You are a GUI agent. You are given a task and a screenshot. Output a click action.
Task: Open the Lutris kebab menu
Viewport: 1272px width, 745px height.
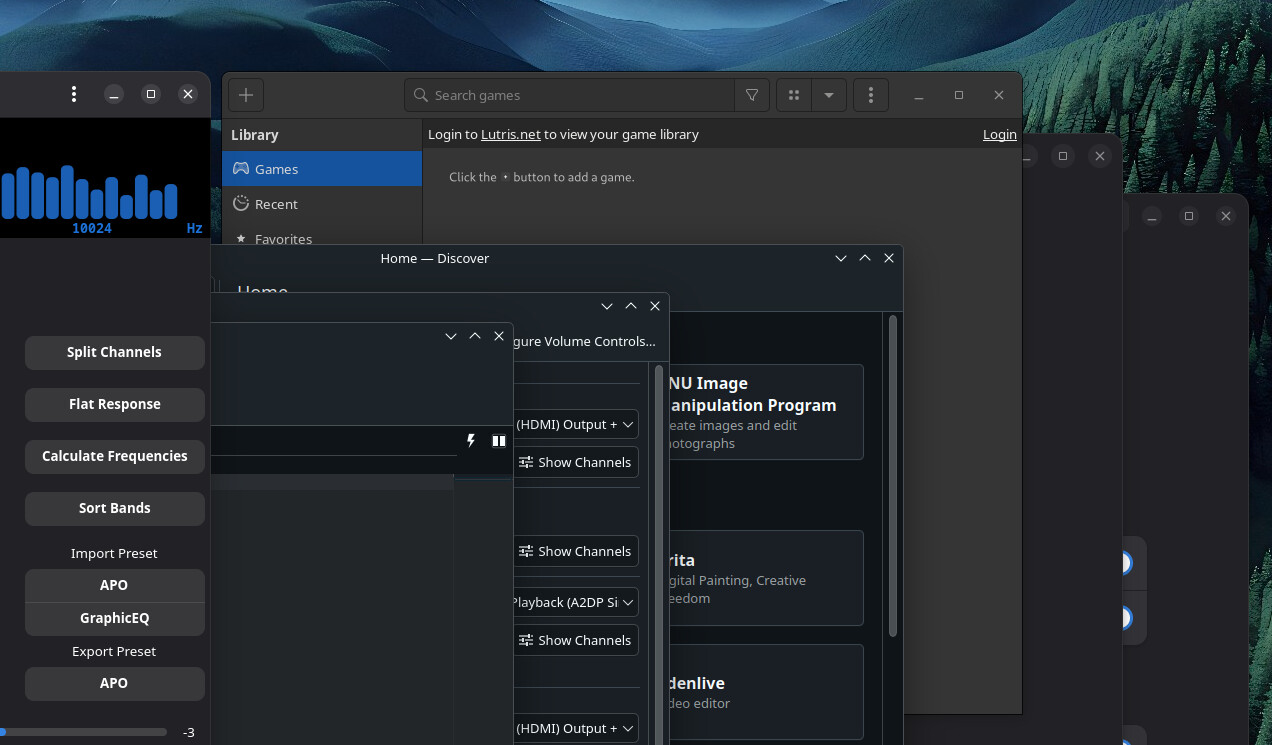point(871,95)
